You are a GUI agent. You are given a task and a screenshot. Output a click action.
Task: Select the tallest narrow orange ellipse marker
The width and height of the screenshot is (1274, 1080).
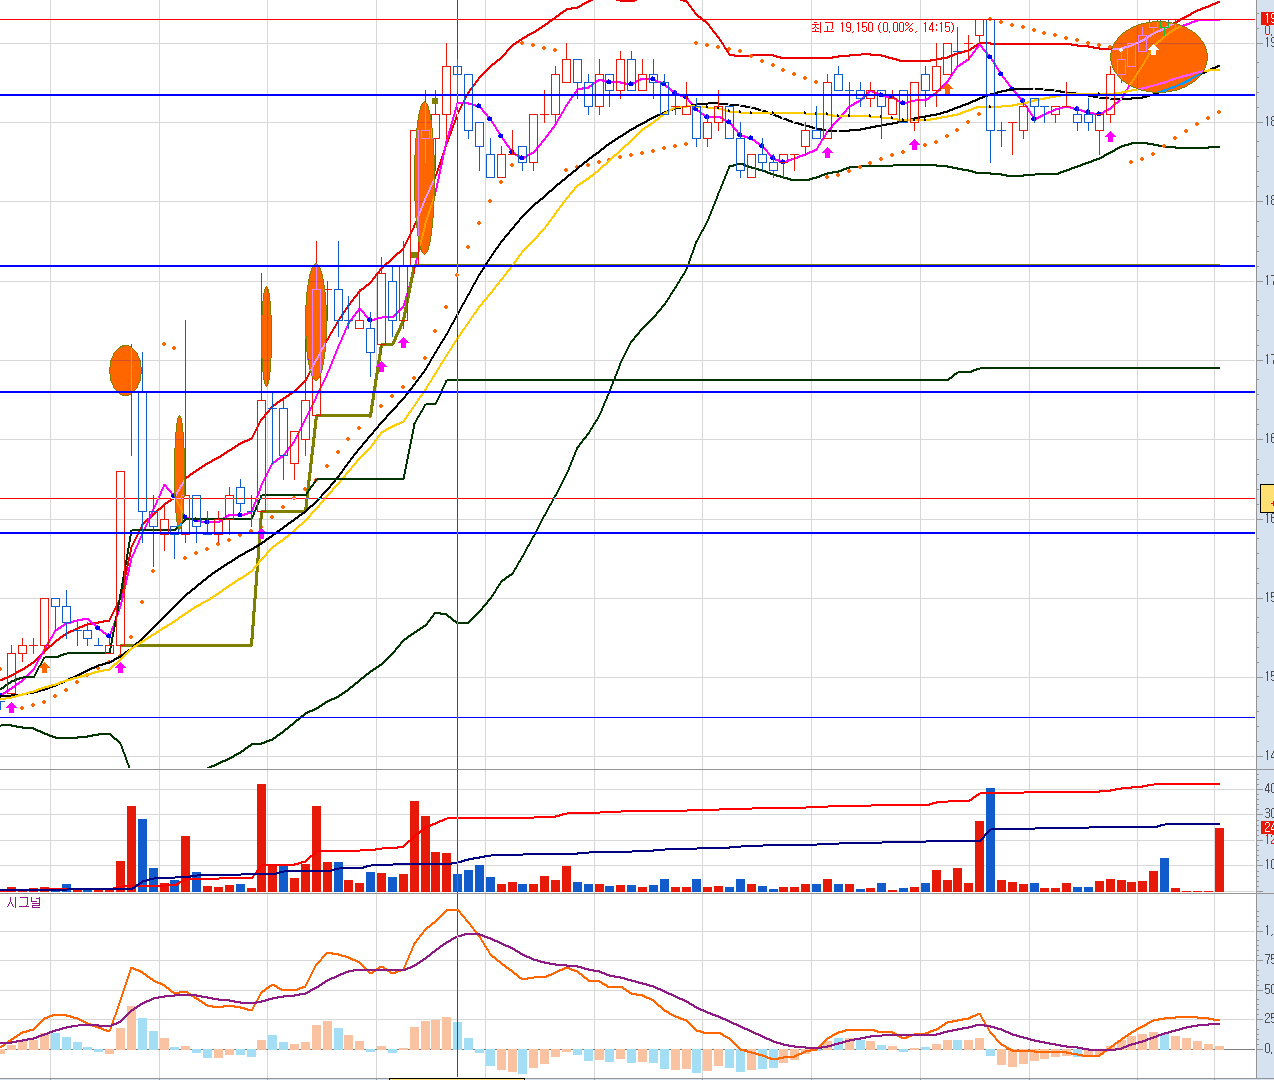[424, 178]
